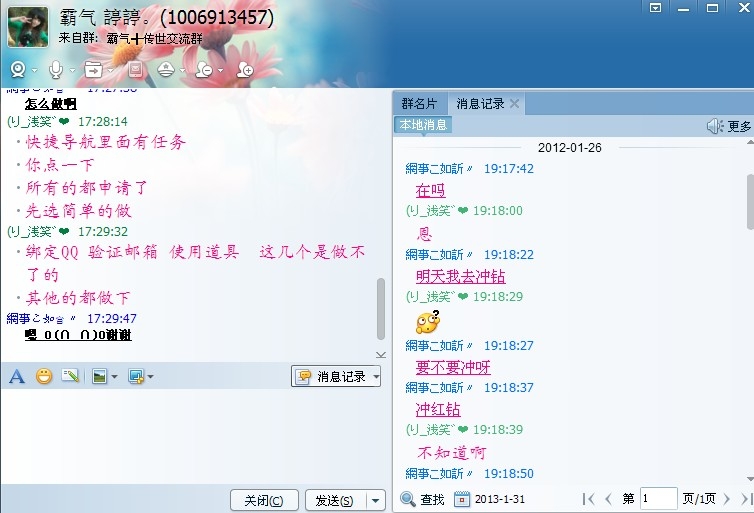The width and height of the screenshot is (754, 513).
Task: Click the chat history vertical scrollbar
Action: (x=381, y=309)
